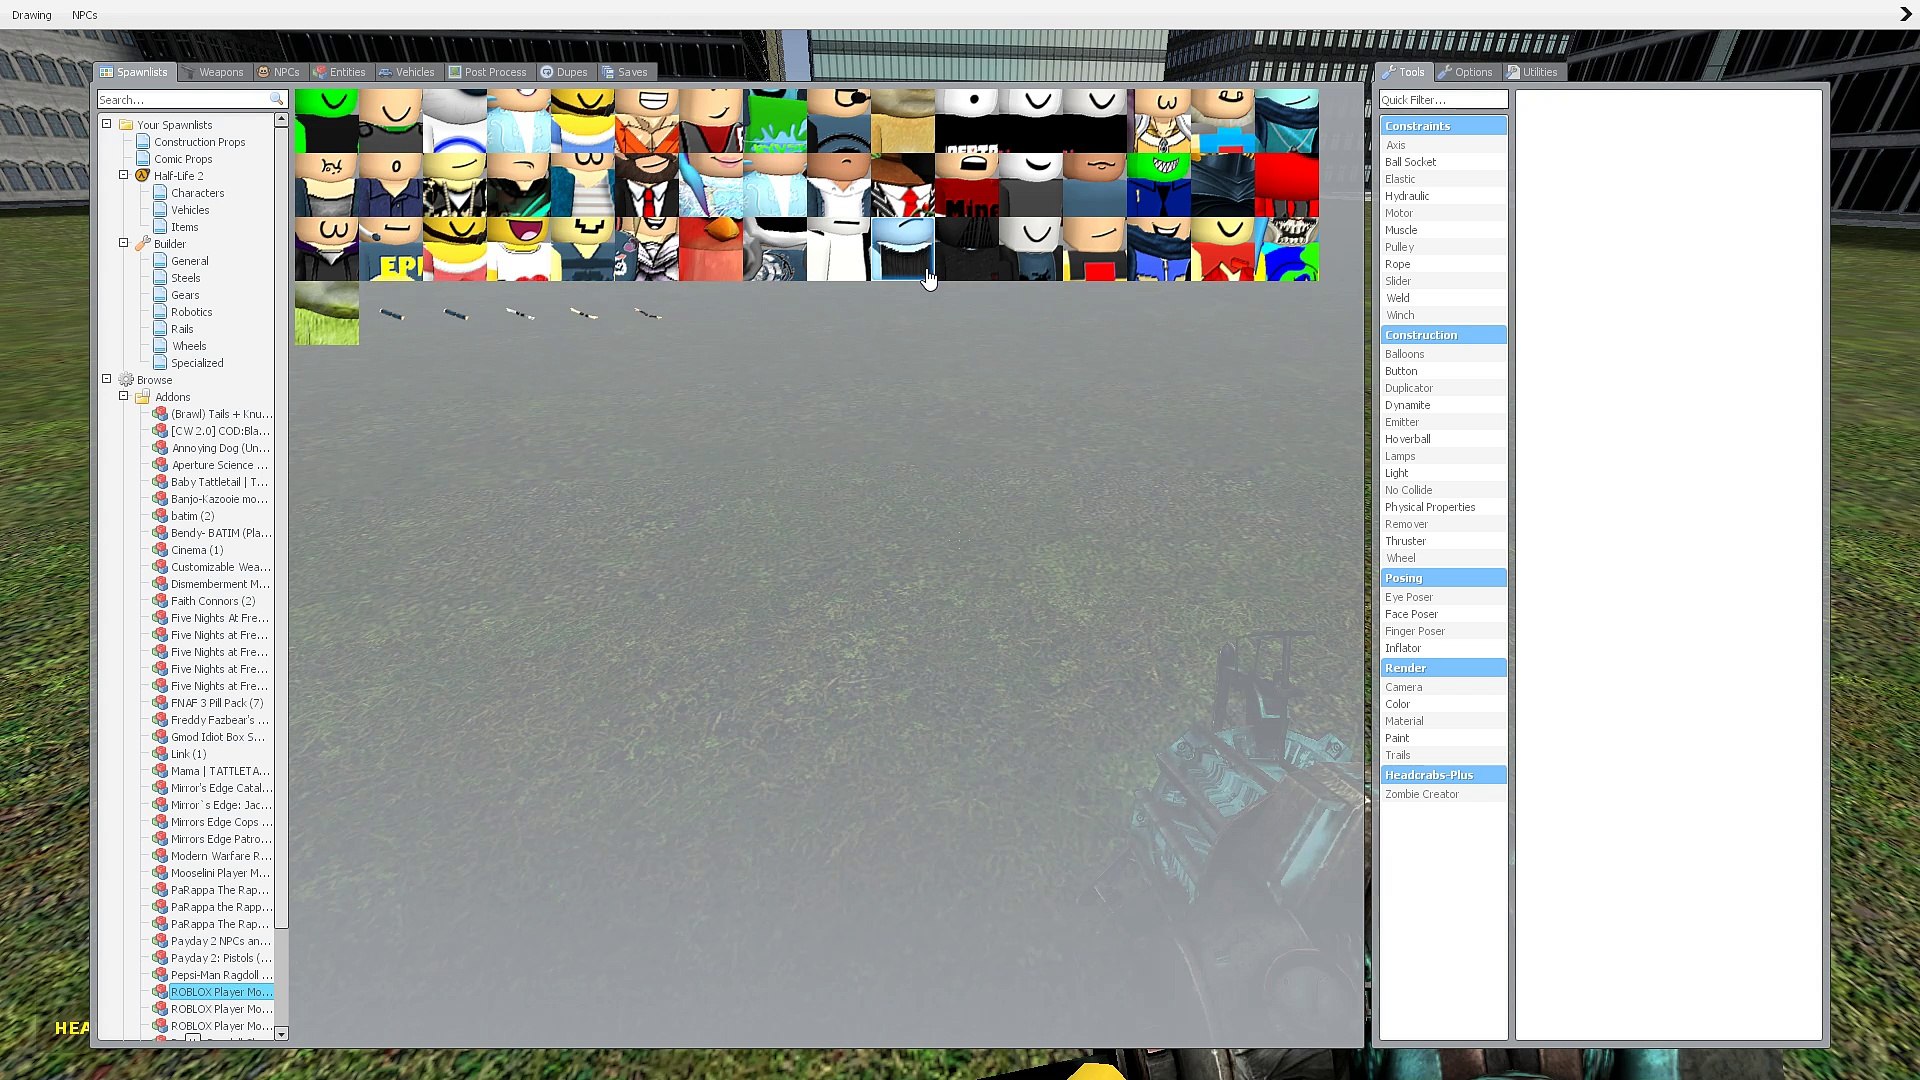Image resolution: width=1920 pixels, height=1080 pixels.
Task: Select the green-faced Roblox model thumbnail
Action: [326, 120]
